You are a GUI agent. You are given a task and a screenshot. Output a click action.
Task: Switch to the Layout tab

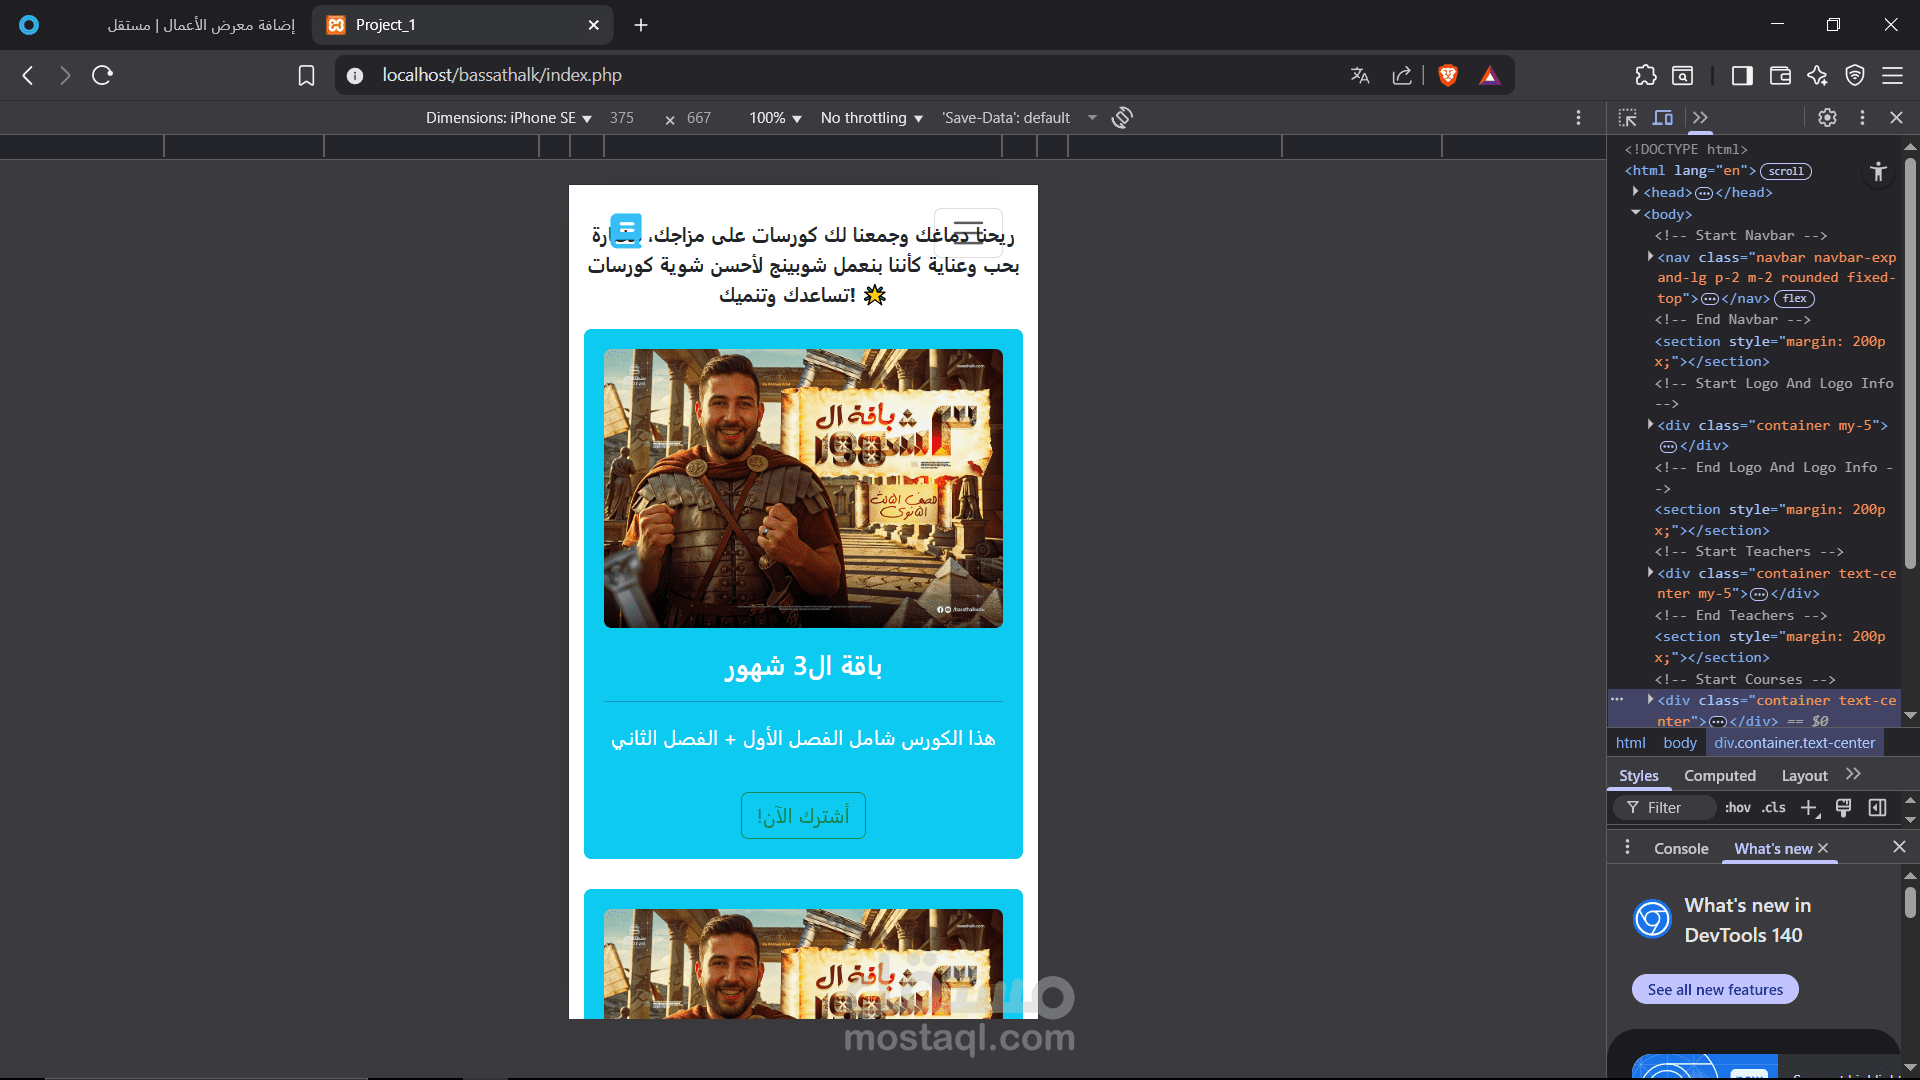click(1804, 776)
